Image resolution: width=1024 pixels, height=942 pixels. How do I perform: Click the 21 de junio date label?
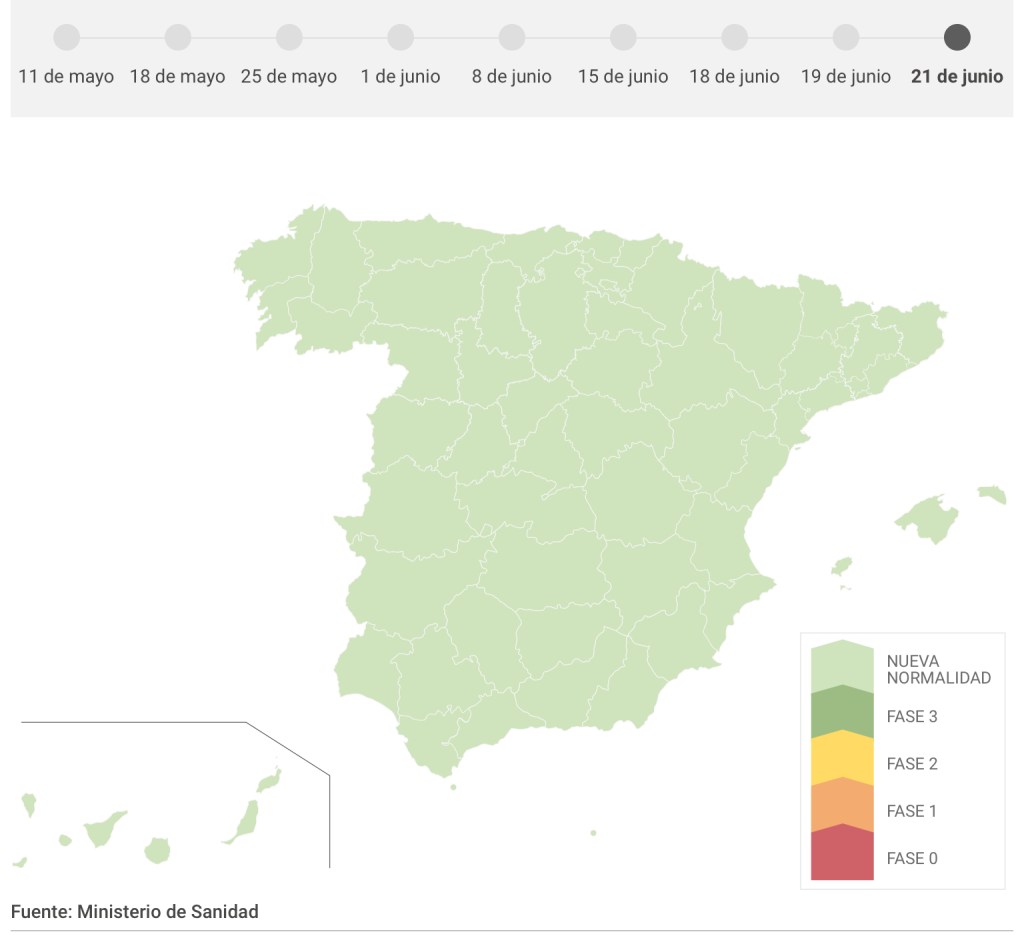[x=957, y=77]
